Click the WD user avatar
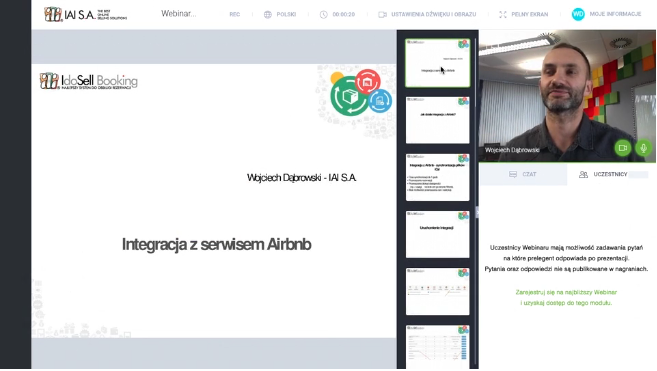 point(578,14)
